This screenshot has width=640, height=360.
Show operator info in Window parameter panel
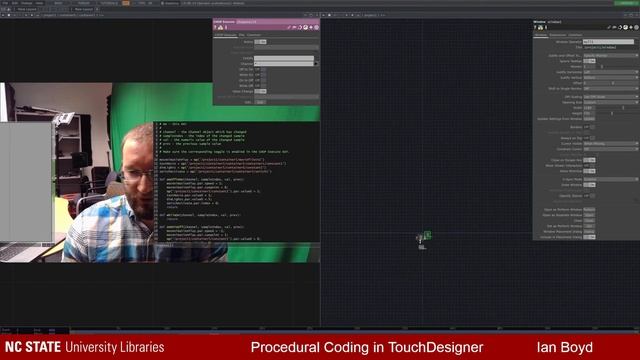pos(546,27)
